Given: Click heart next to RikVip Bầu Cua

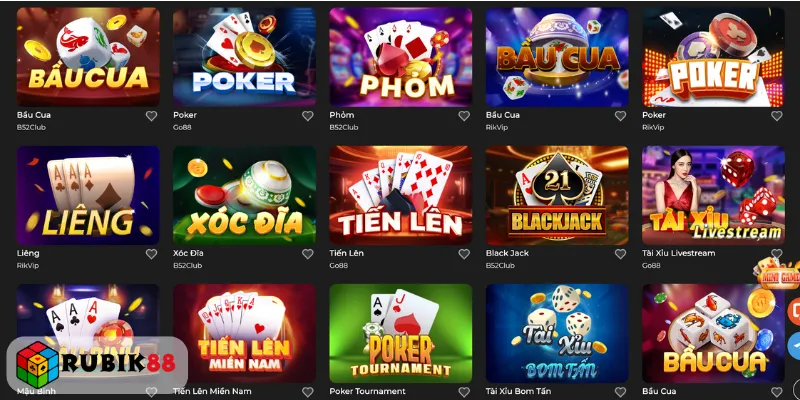Looking at the screenshot, I should (620, 116).
